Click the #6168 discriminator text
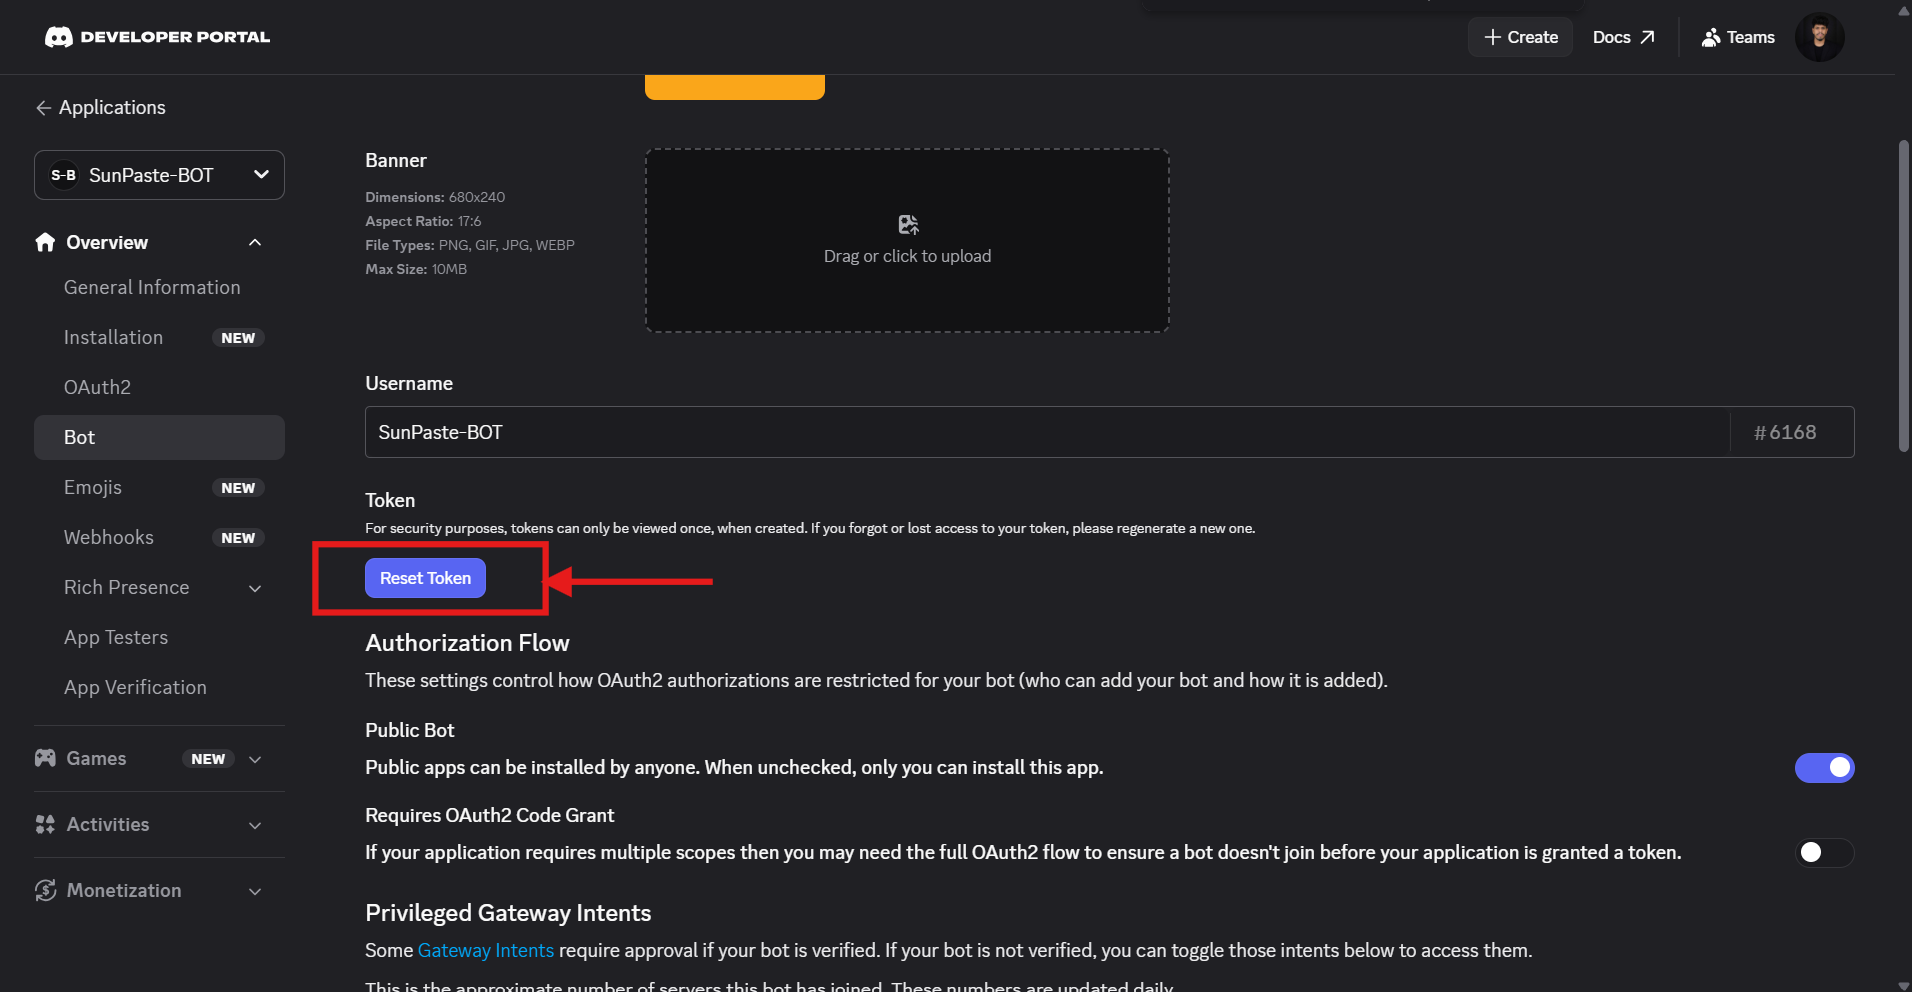 pyautogui.click(x=1785, y=432)
